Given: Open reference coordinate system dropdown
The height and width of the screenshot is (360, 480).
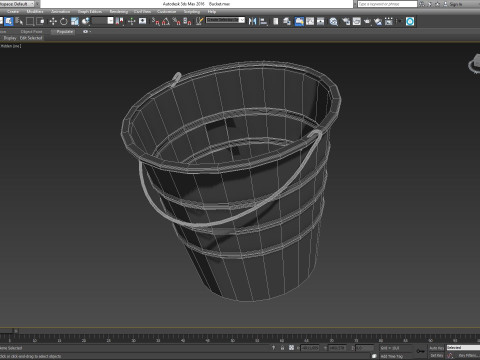Looking at the screenshot, I should (x=103, y=21).
